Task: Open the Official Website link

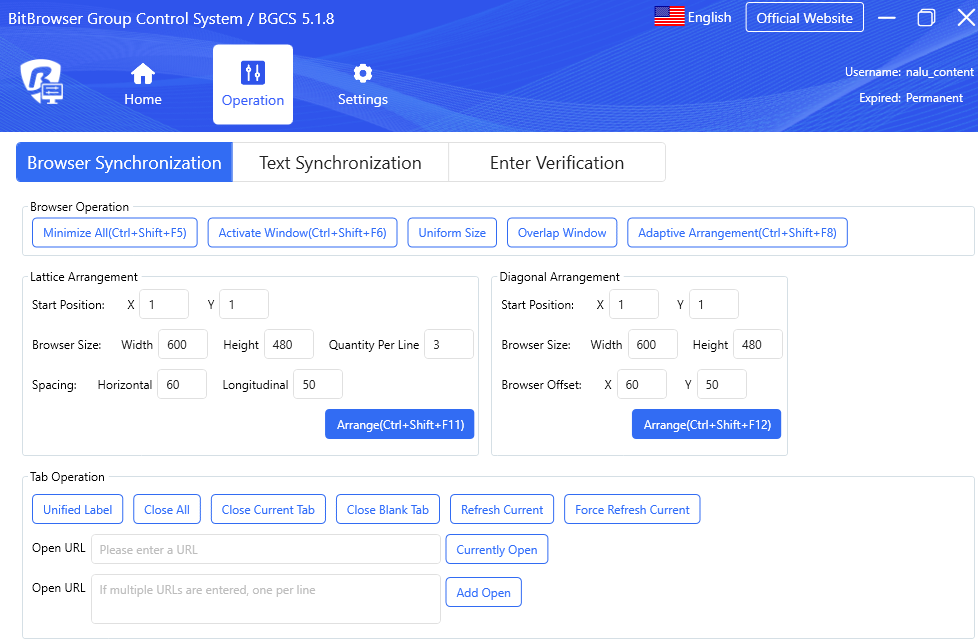Action: [805, 17]
